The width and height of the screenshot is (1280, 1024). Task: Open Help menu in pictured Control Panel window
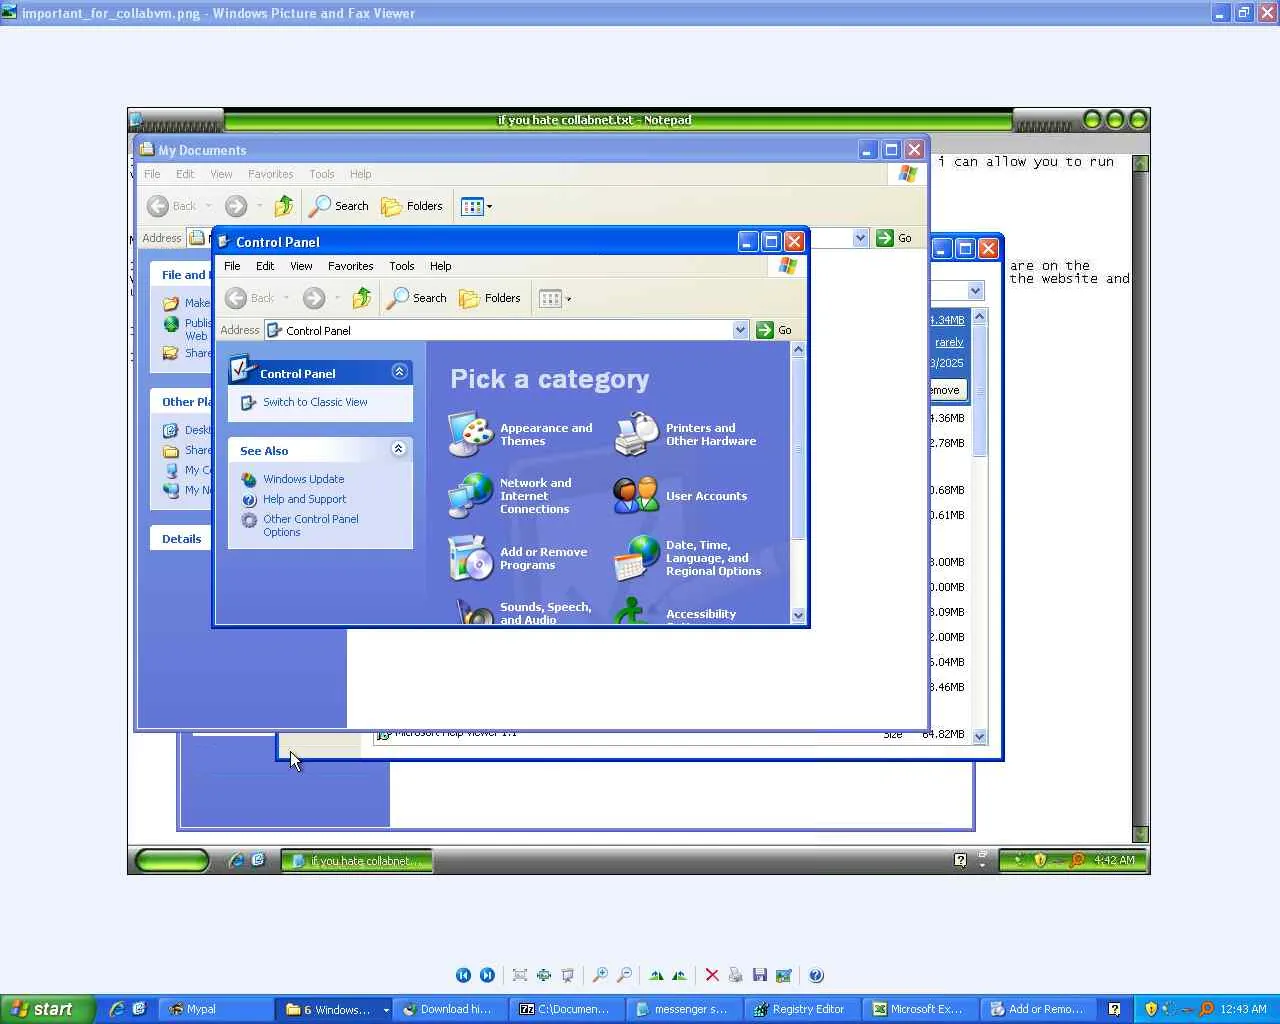(441, 266)
